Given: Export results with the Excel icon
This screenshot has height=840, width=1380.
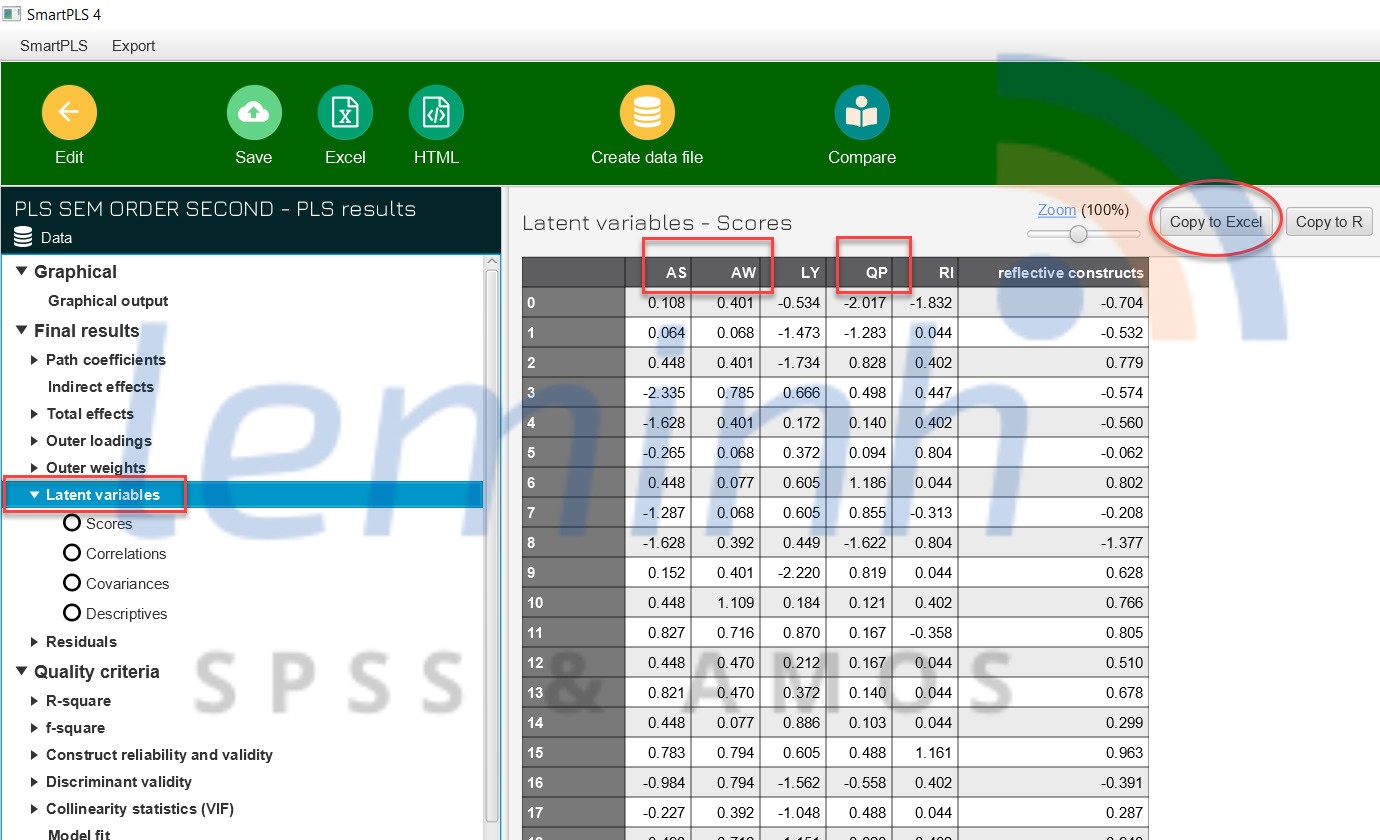Looking at the screenshot, I should [345, 113].
